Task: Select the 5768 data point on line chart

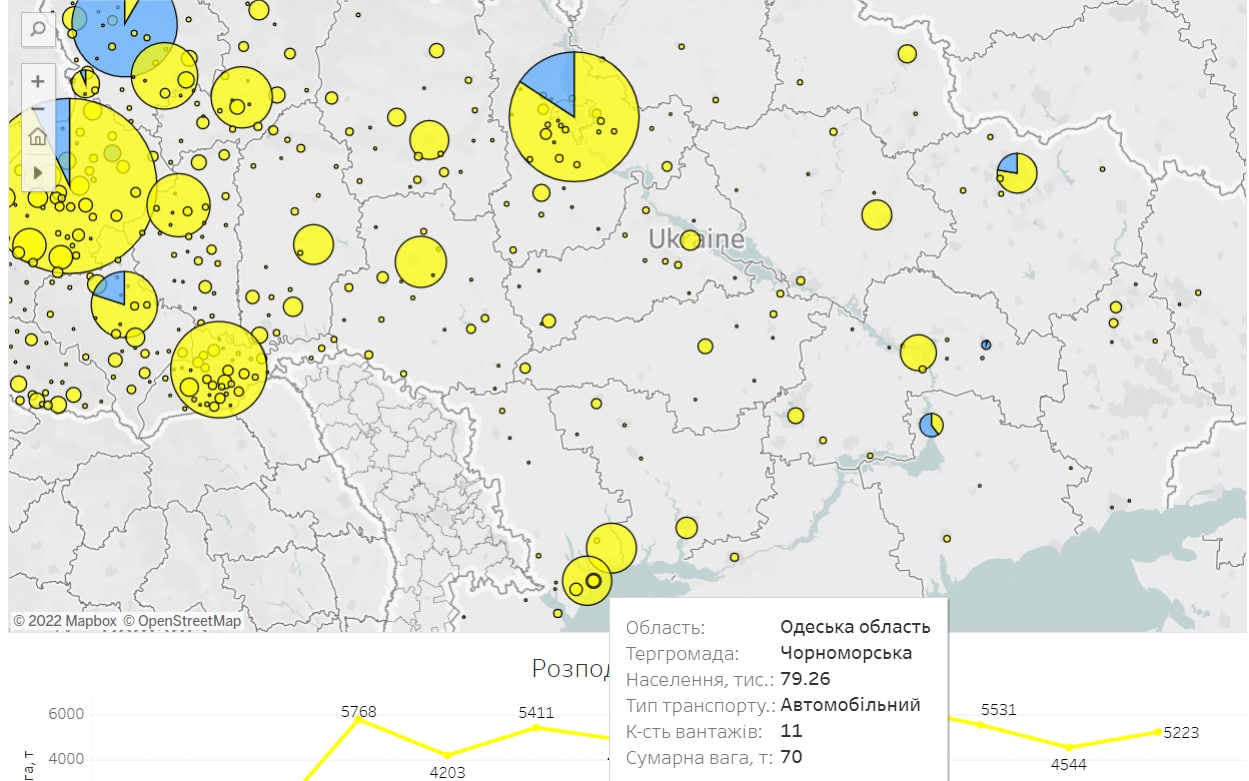Action: [x=359, y=720]
